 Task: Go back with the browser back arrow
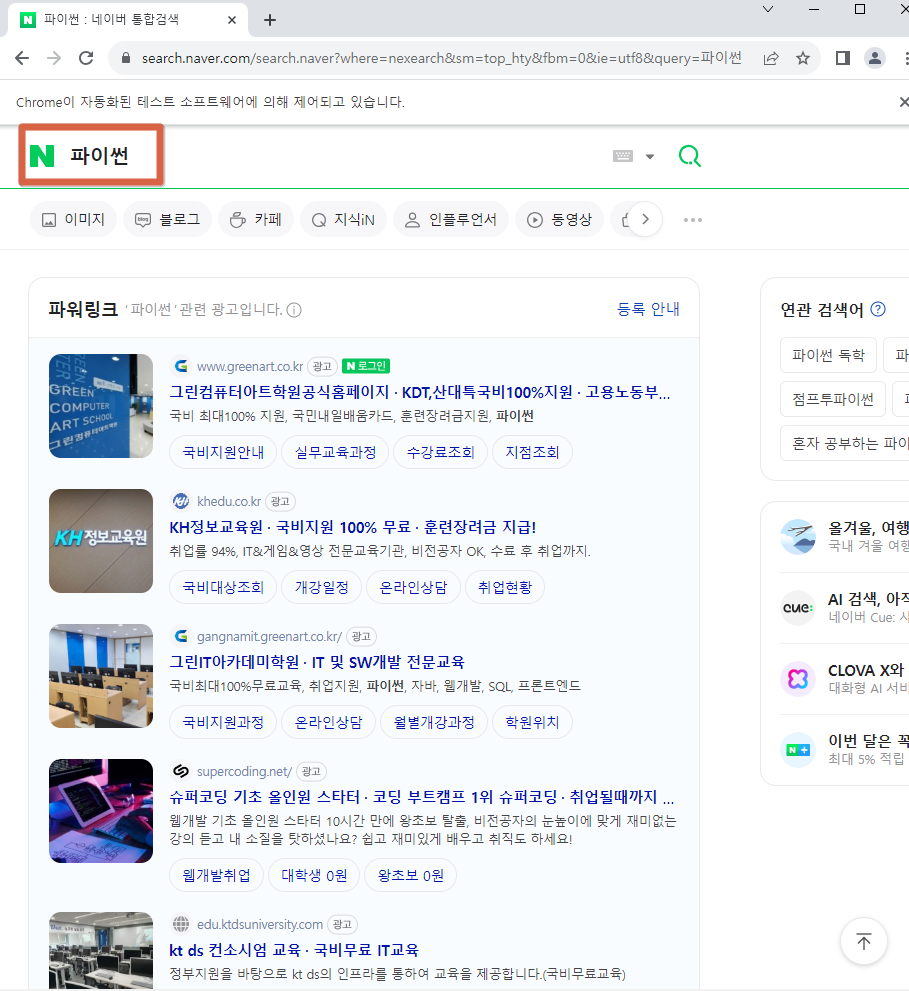[x=22, y=58]
